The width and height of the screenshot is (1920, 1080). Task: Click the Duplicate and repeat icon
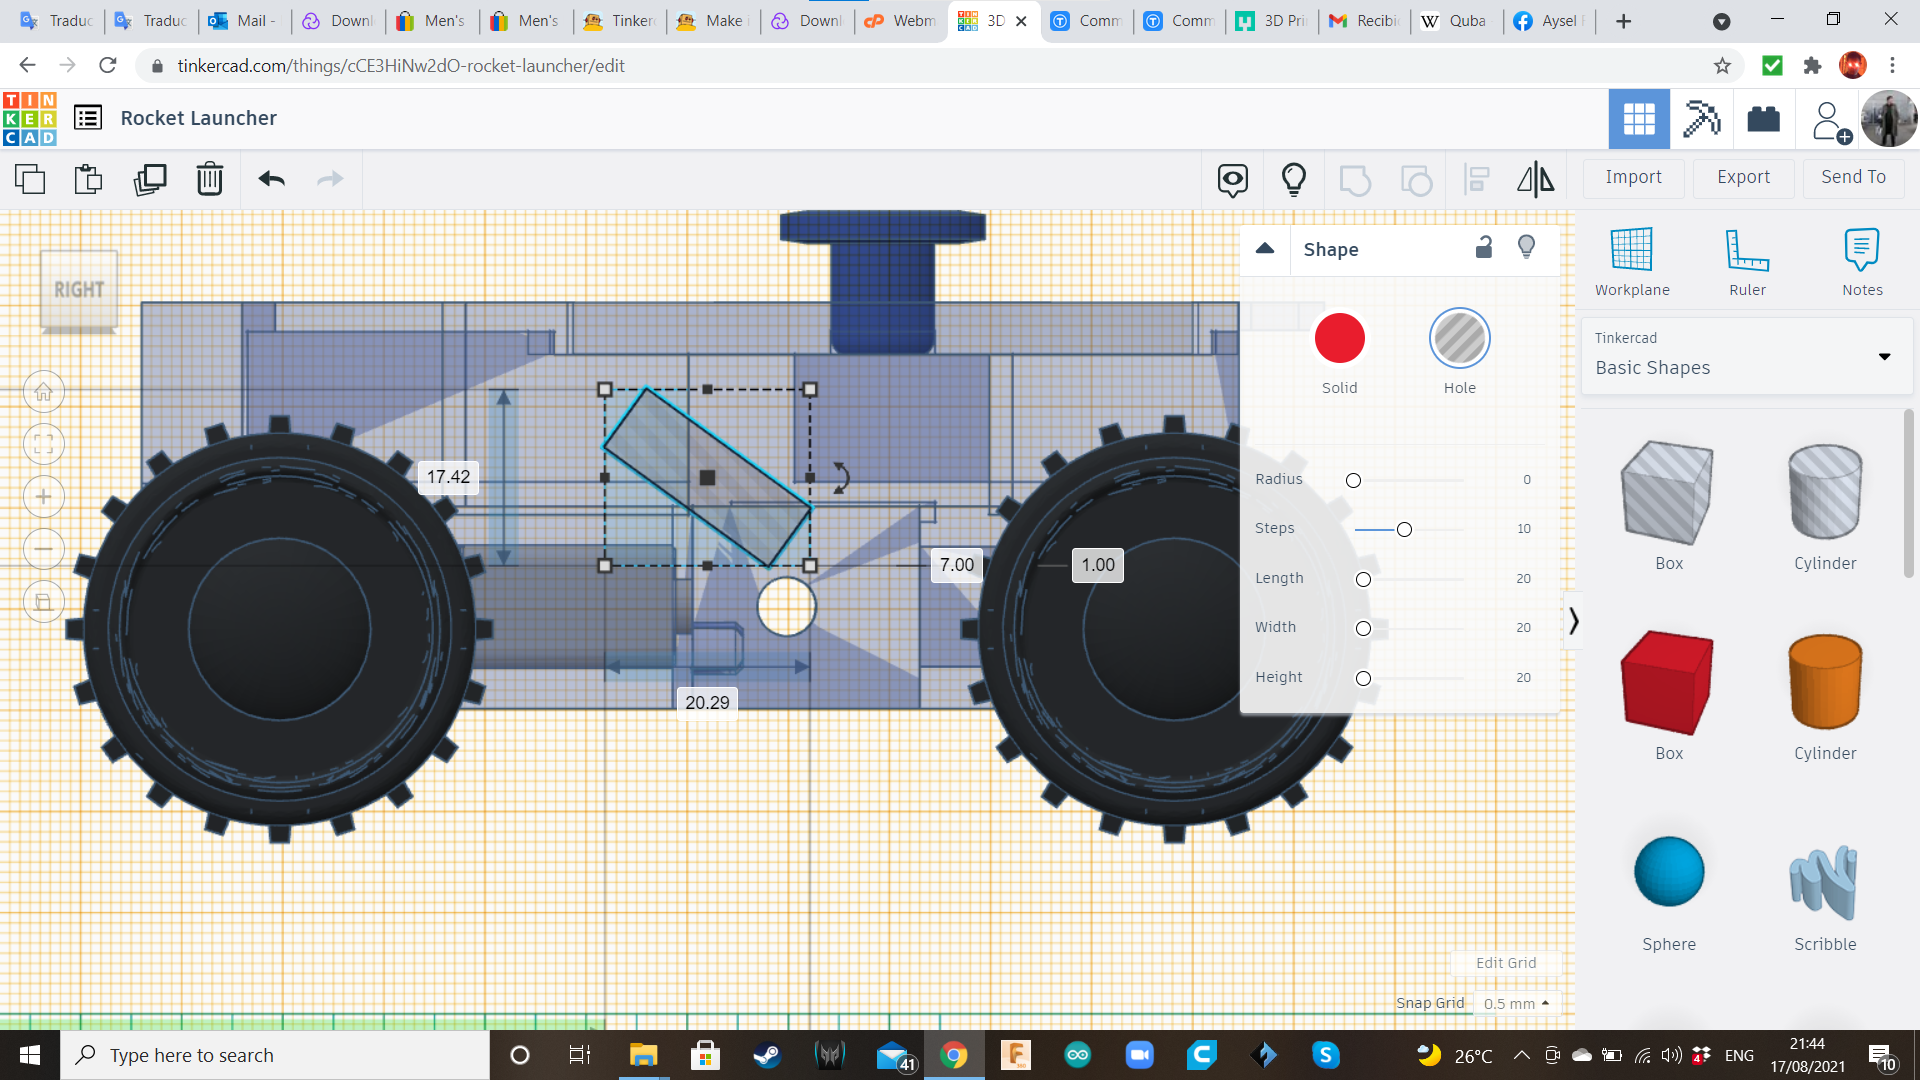coord(150,179)
